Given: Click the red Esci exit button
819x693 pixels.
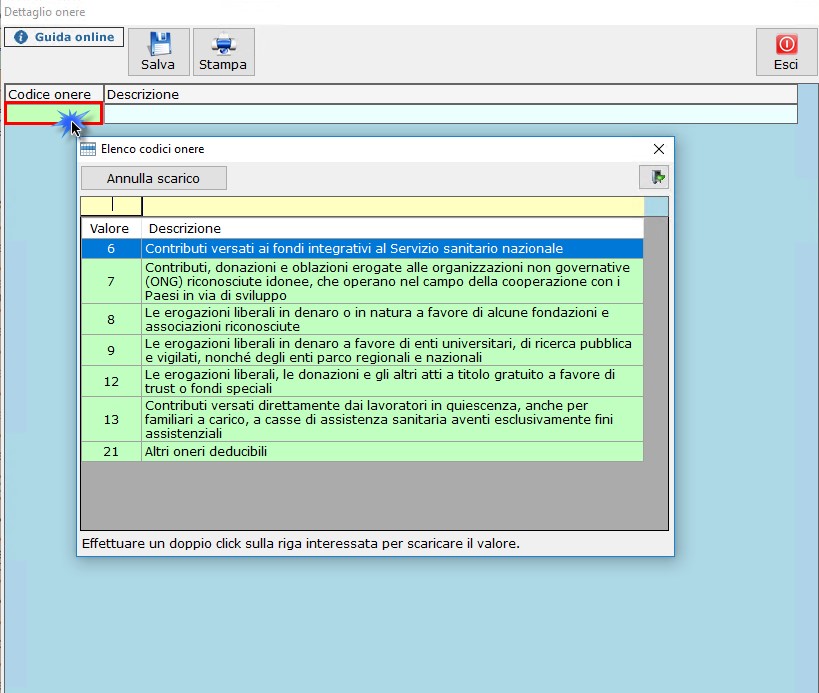Looking at the screenshot, I should [x=786, y=52].
